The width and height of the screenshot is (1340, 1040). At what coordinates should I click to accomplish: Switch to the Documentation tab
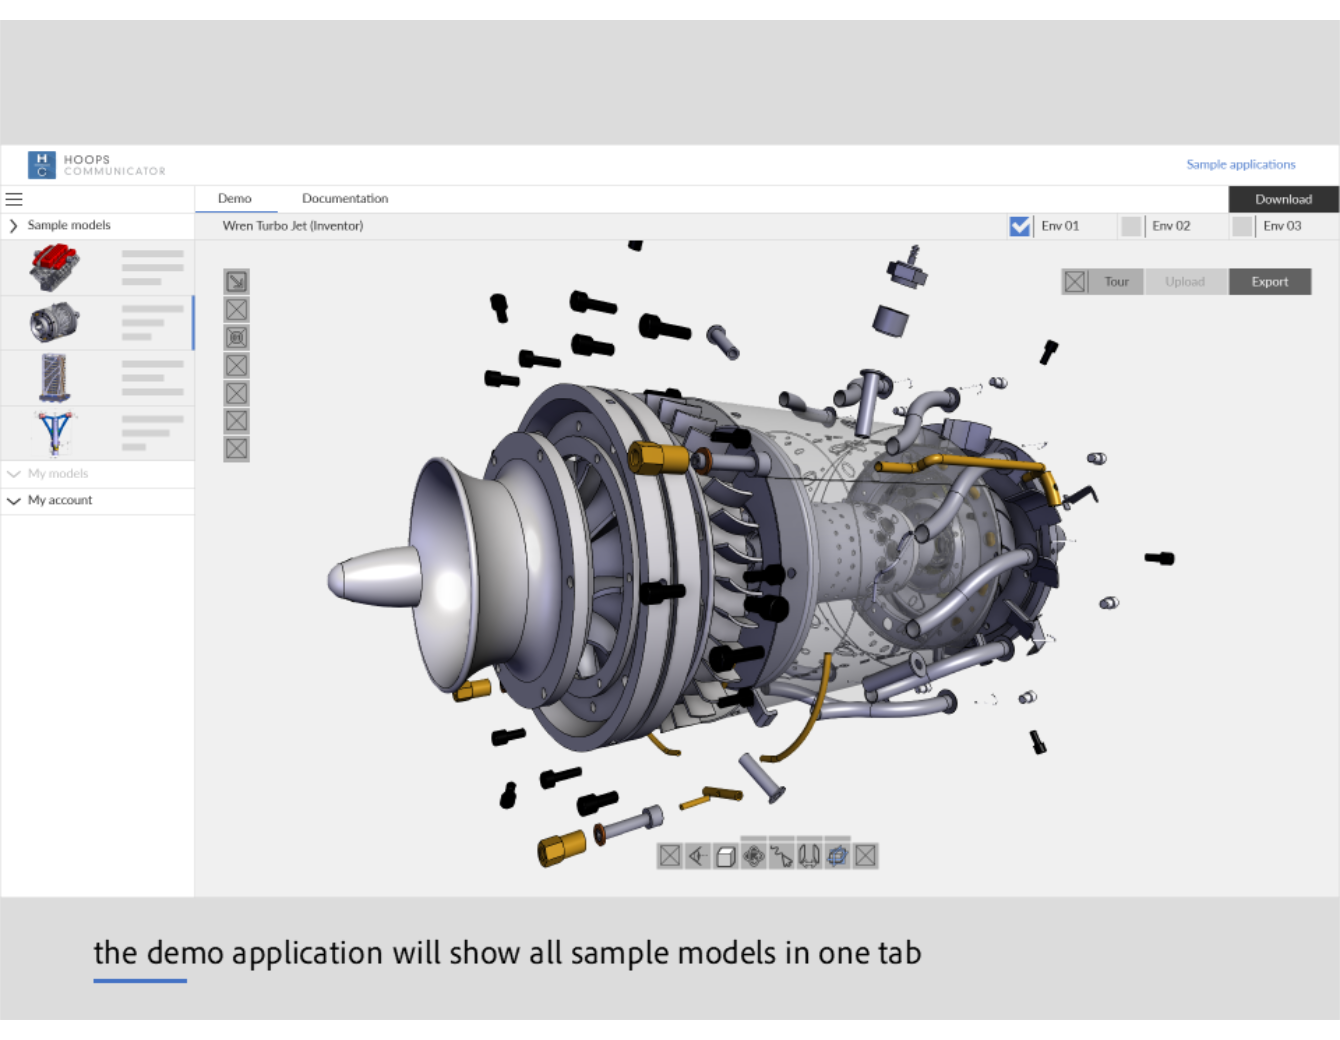point(345,199)
